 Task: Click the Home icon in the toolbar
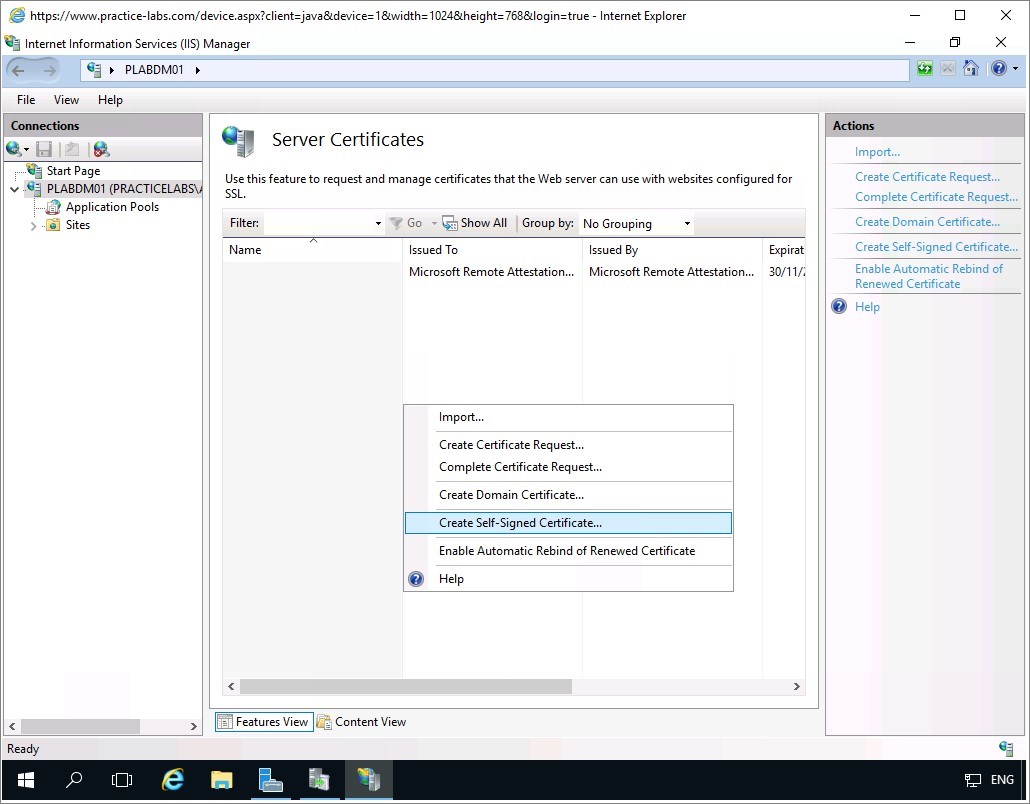(x=970, y=69)
